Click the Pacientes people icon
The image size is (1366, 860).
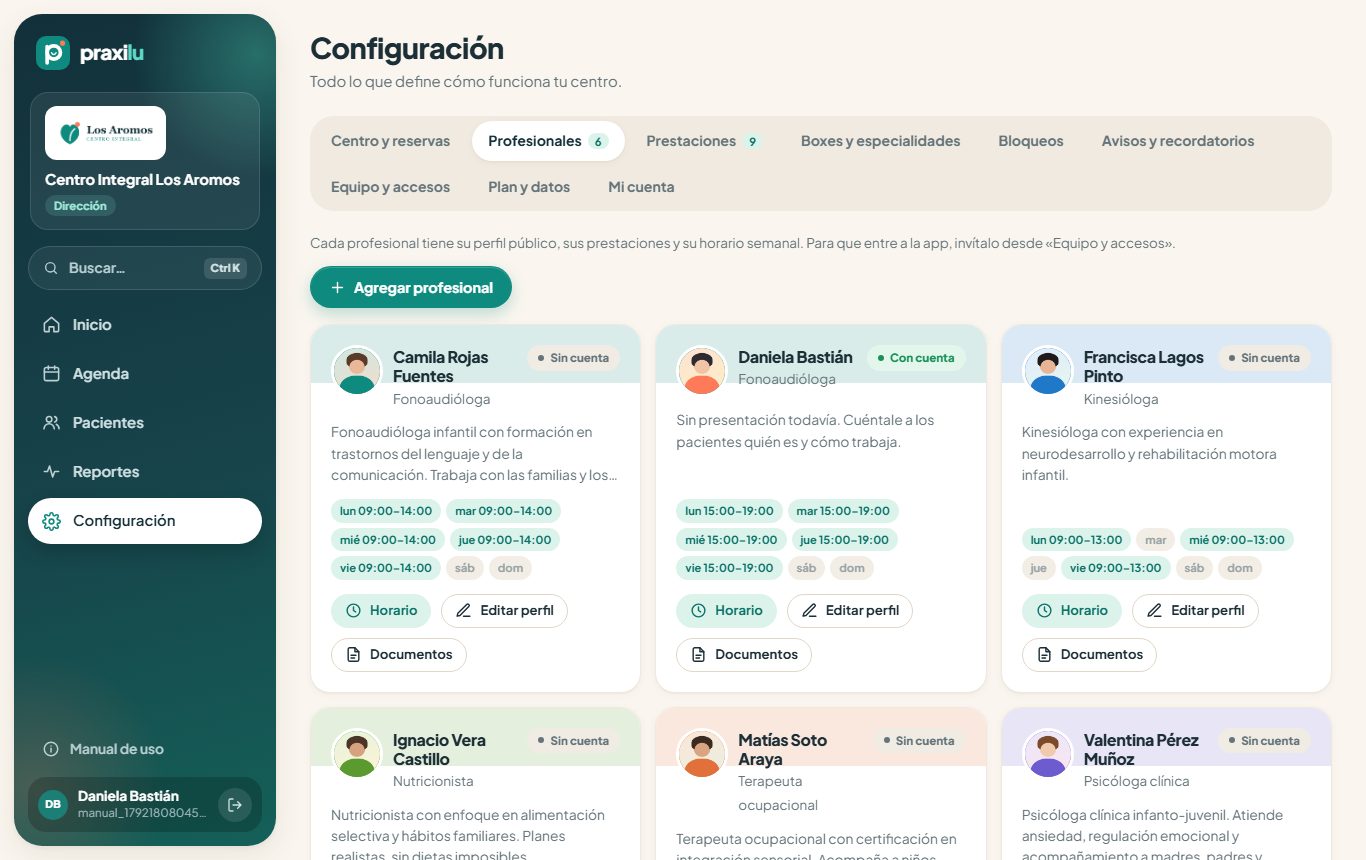[52, 423]
